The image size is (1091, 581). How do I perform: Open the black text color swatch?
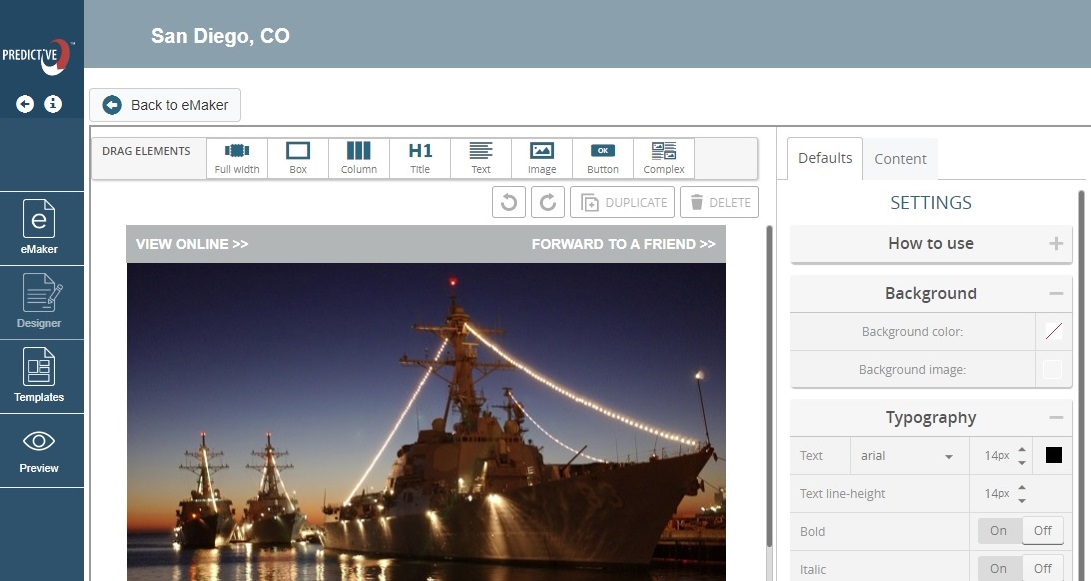pos(1053,456)
